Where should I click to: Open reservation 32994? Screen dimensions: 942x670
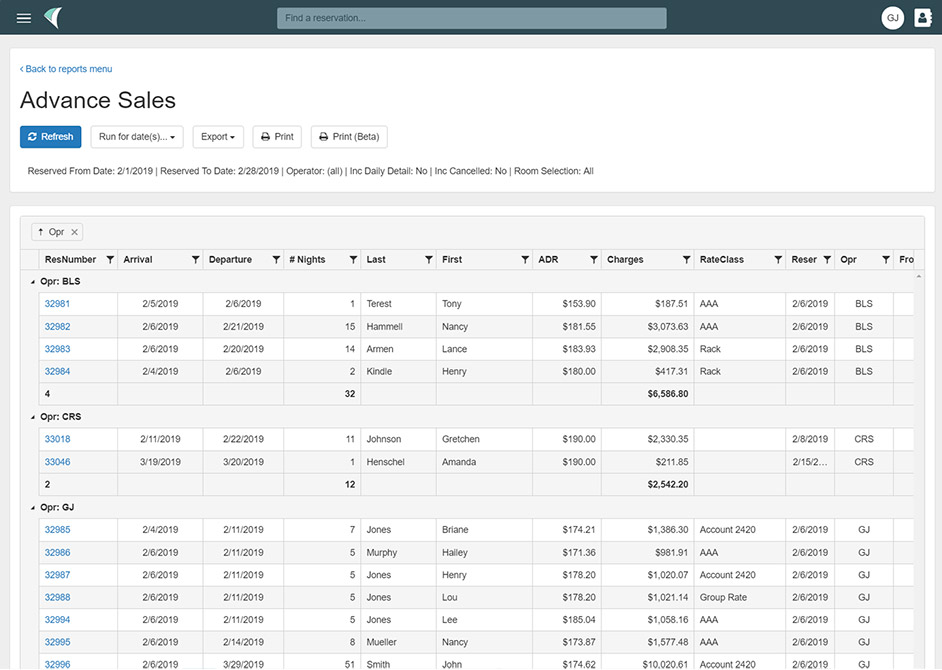coord(57,620)
